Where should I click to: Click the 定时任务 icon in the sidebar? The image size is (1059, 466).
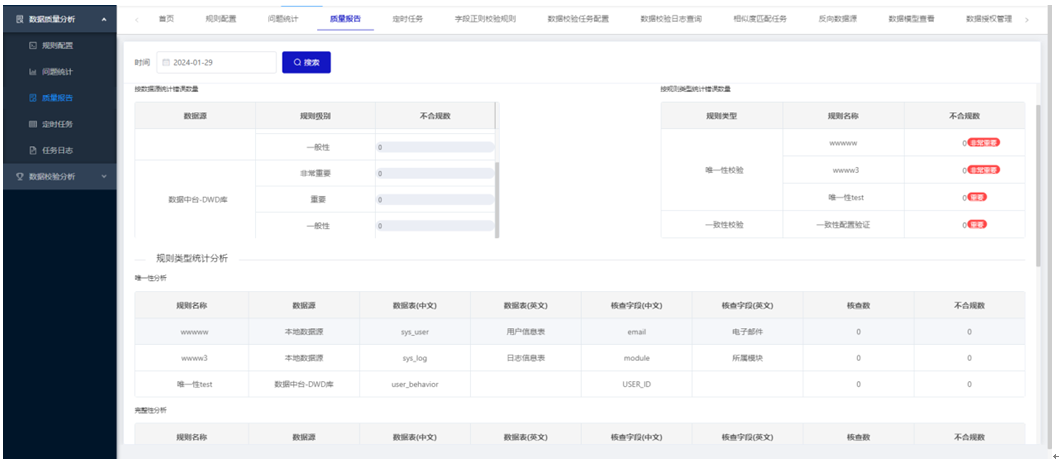32,124
